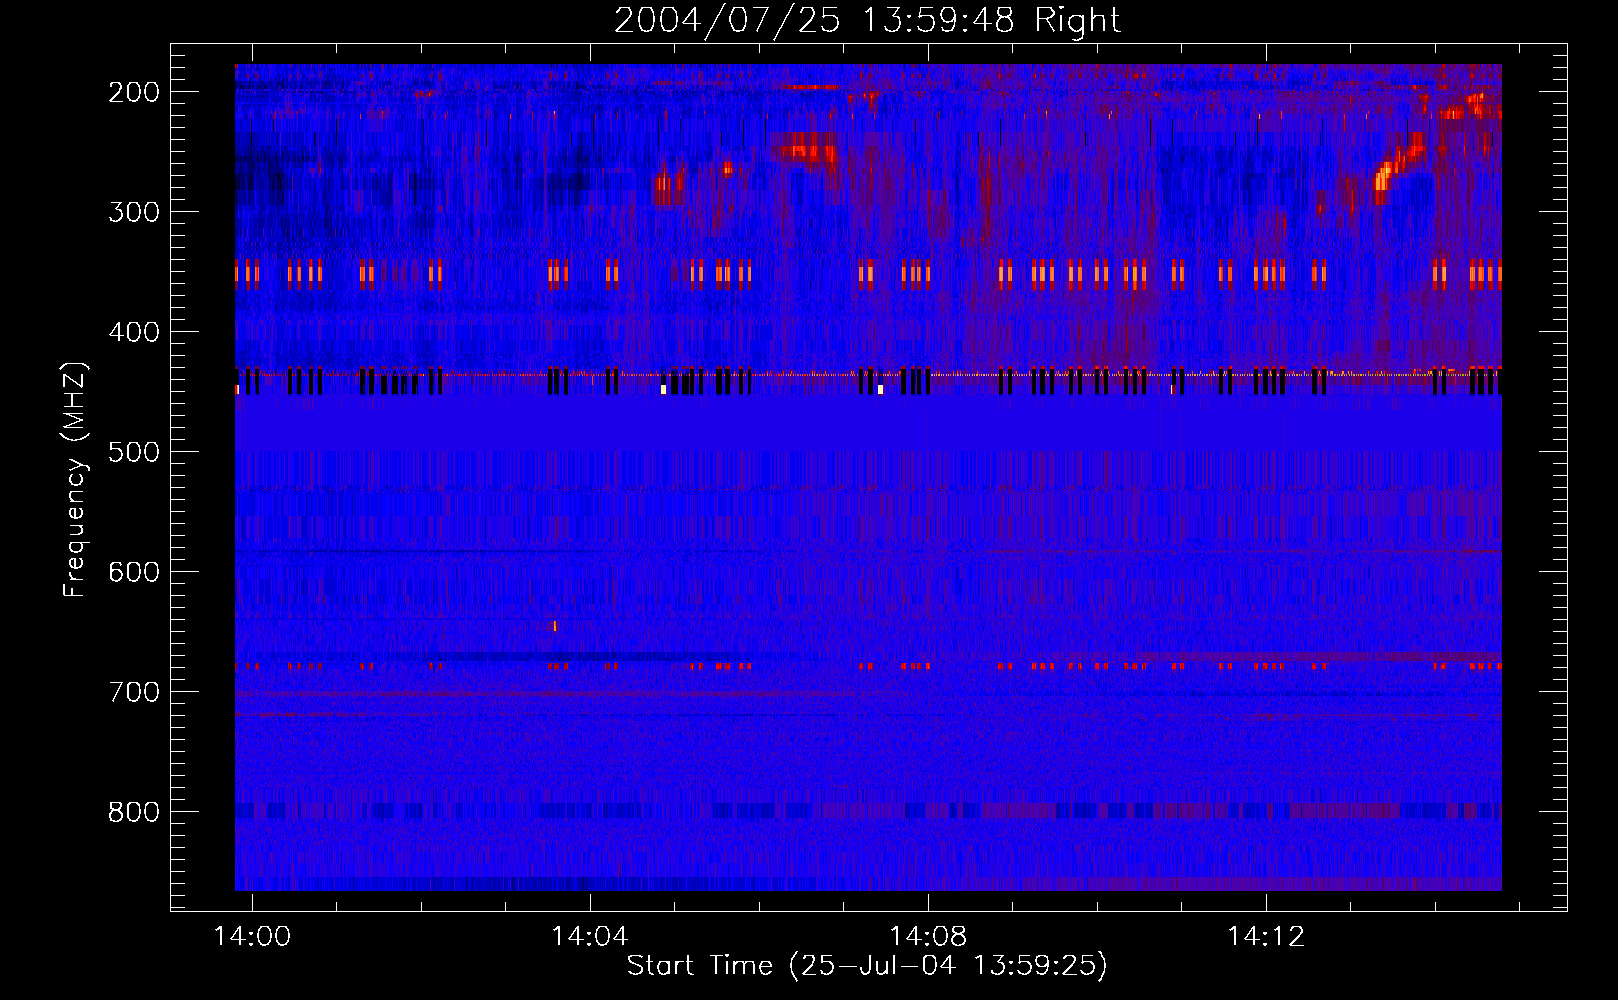This screenshot has height=1000, width=1618.
Task: Click the 600 frequency tick label
Action: pyautogui.click(x=134, y=572)
